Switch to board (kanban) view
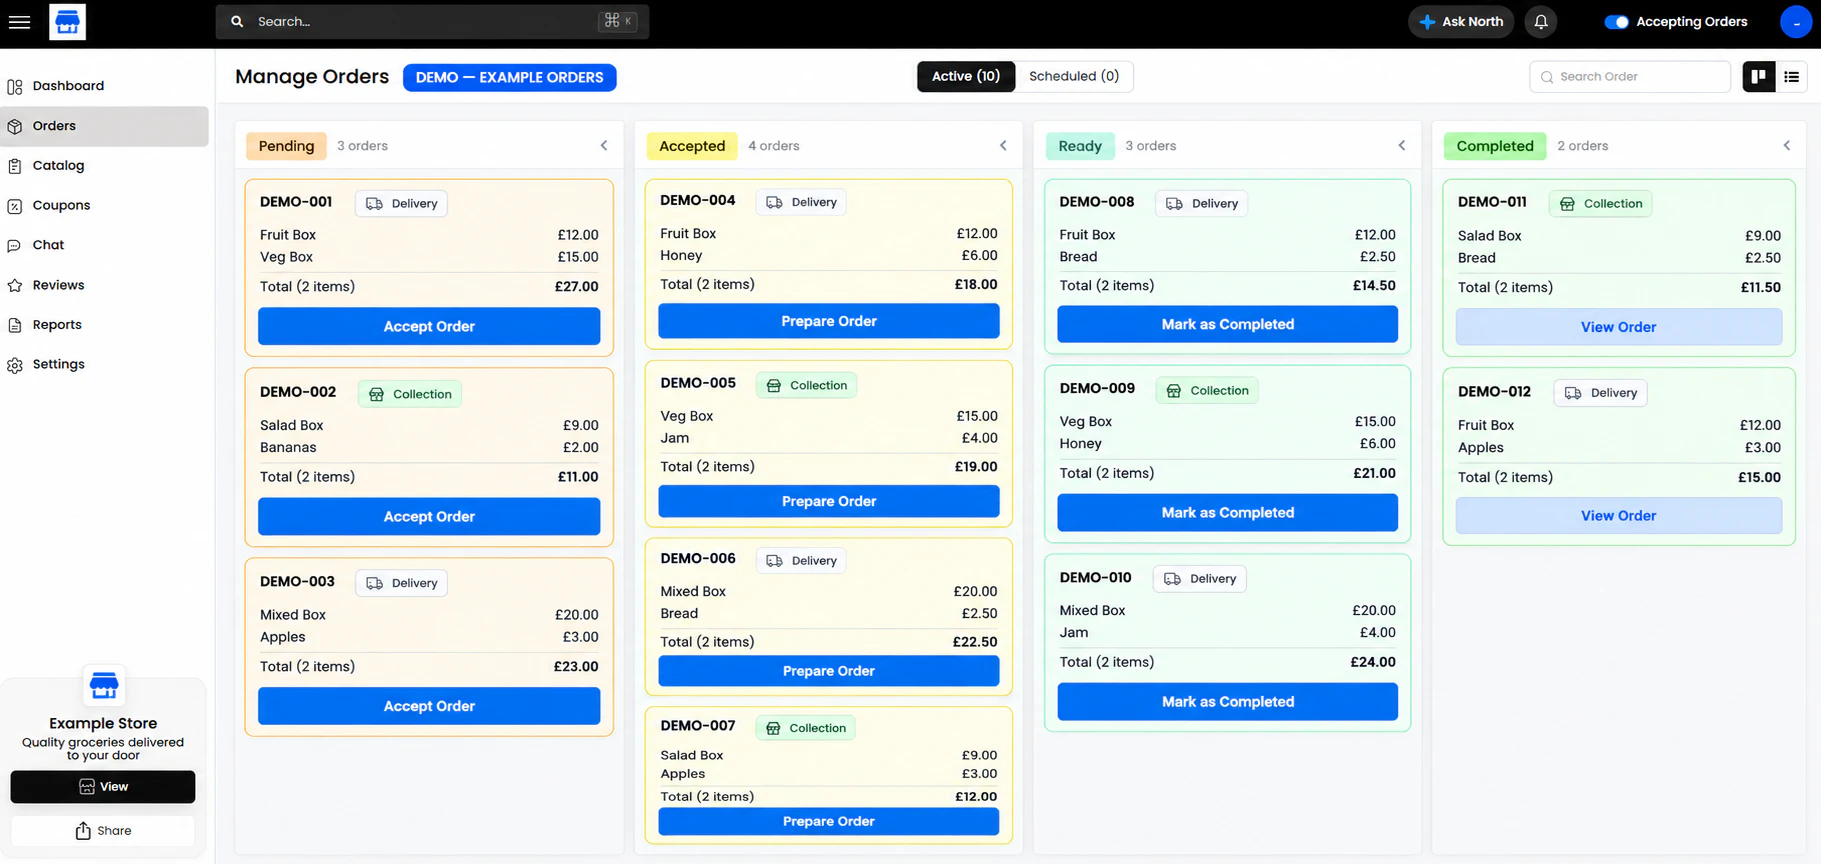 point(1758,76)
